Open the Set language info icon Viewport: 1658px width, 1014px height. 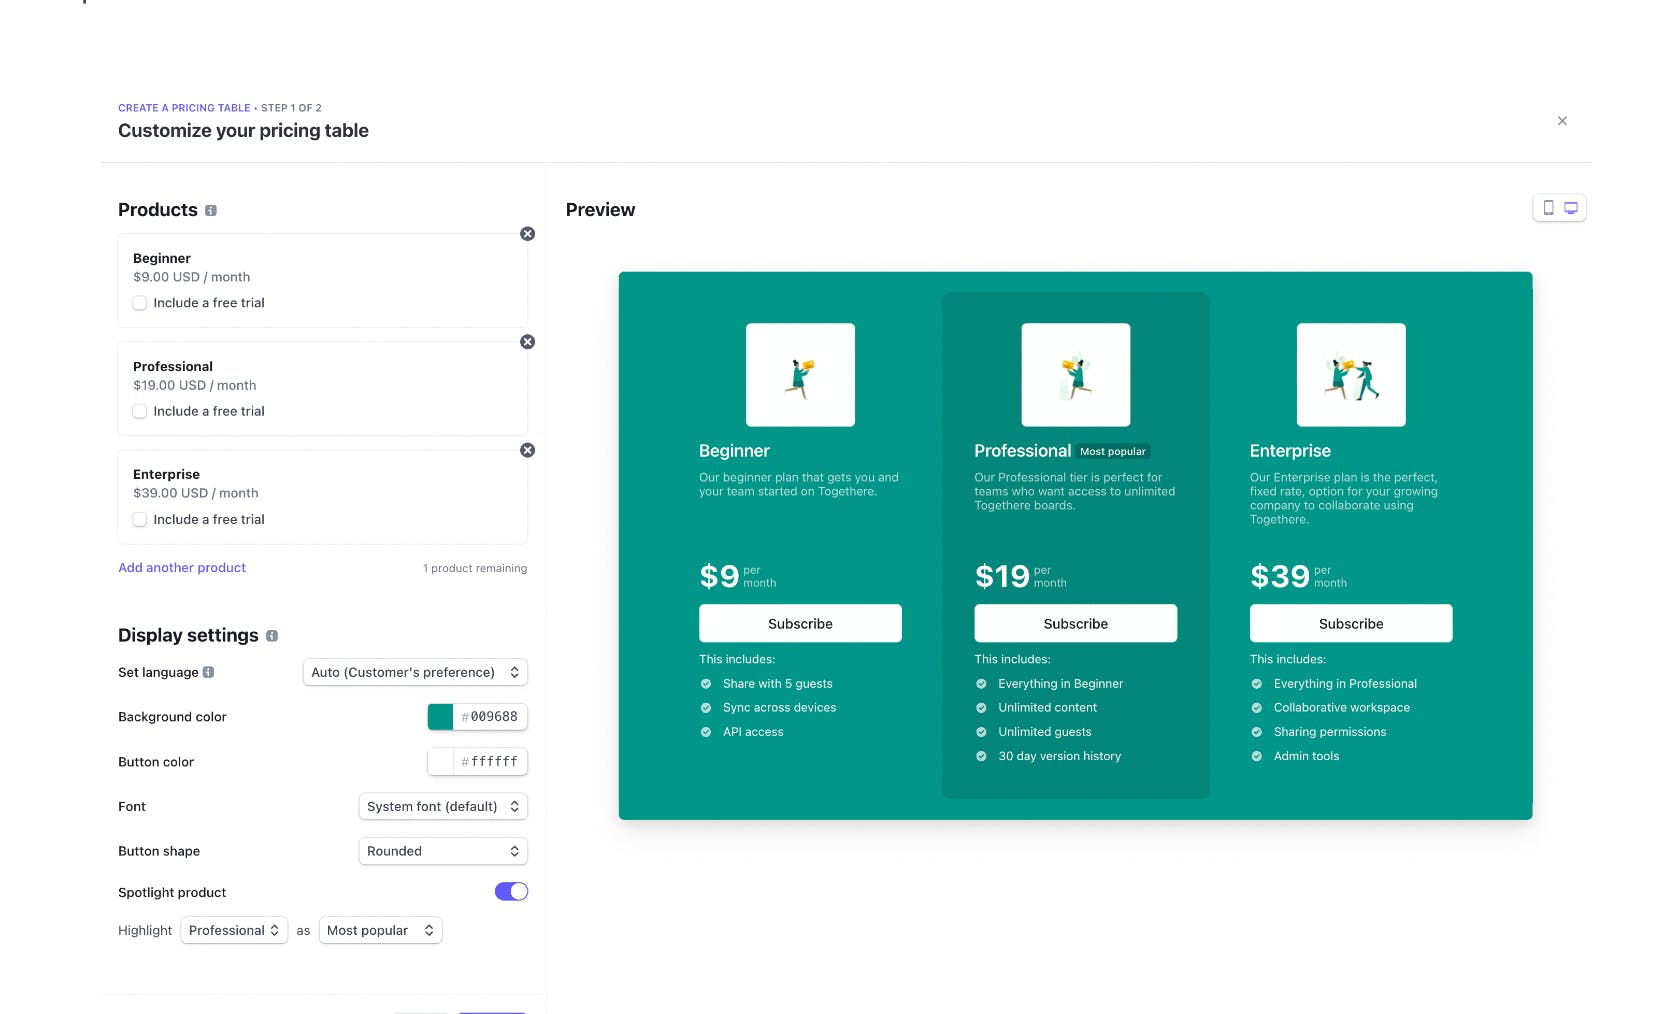tap(208, 672)
